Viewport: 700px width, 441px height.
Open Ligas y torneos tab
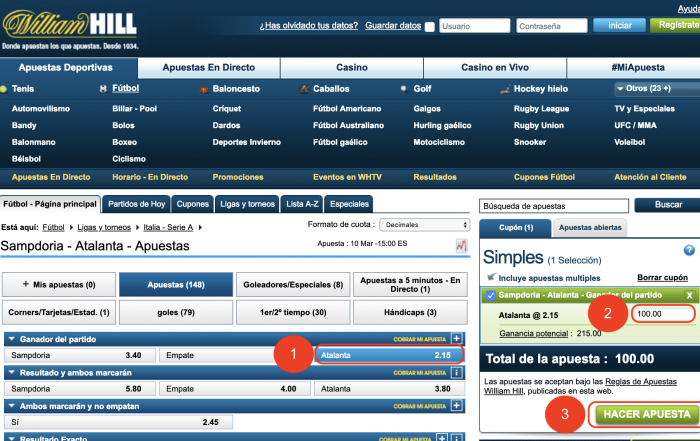tap(247, 204)
